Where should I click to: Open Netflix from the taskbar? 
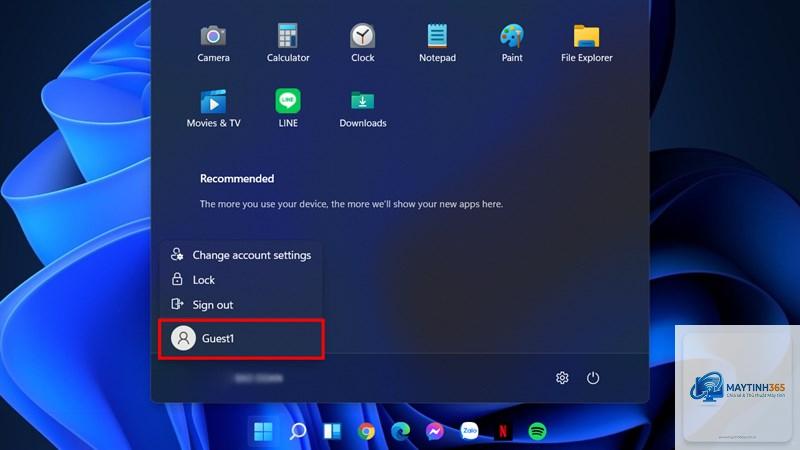(x=503, y=431)
